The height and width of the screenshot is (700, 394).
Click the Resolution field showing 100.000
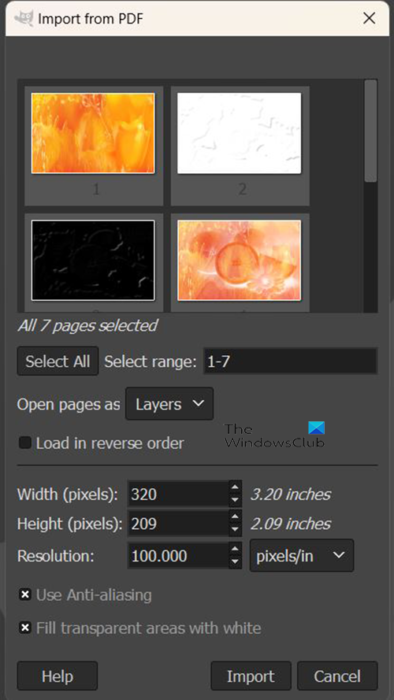178,556
